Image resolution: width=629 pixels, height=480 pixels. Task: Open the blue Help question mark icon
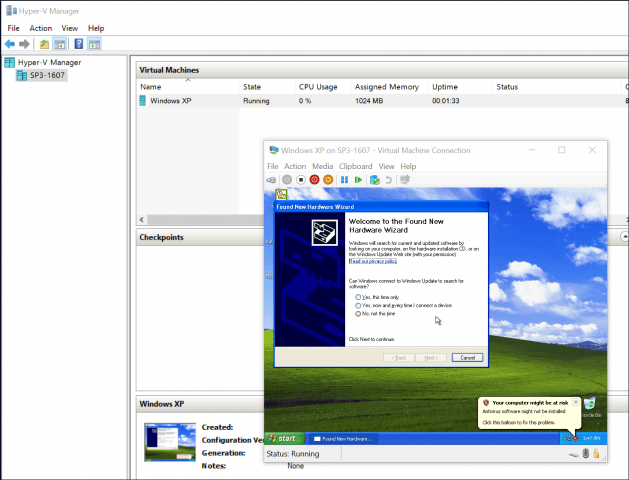point(79,44)
